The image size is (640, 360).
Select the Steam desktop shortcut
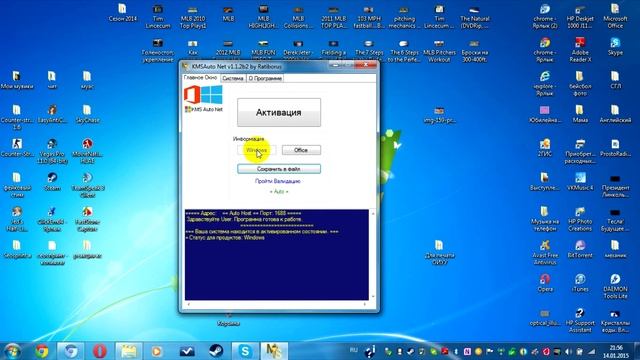pyautogui.click(x=52, y=182)
